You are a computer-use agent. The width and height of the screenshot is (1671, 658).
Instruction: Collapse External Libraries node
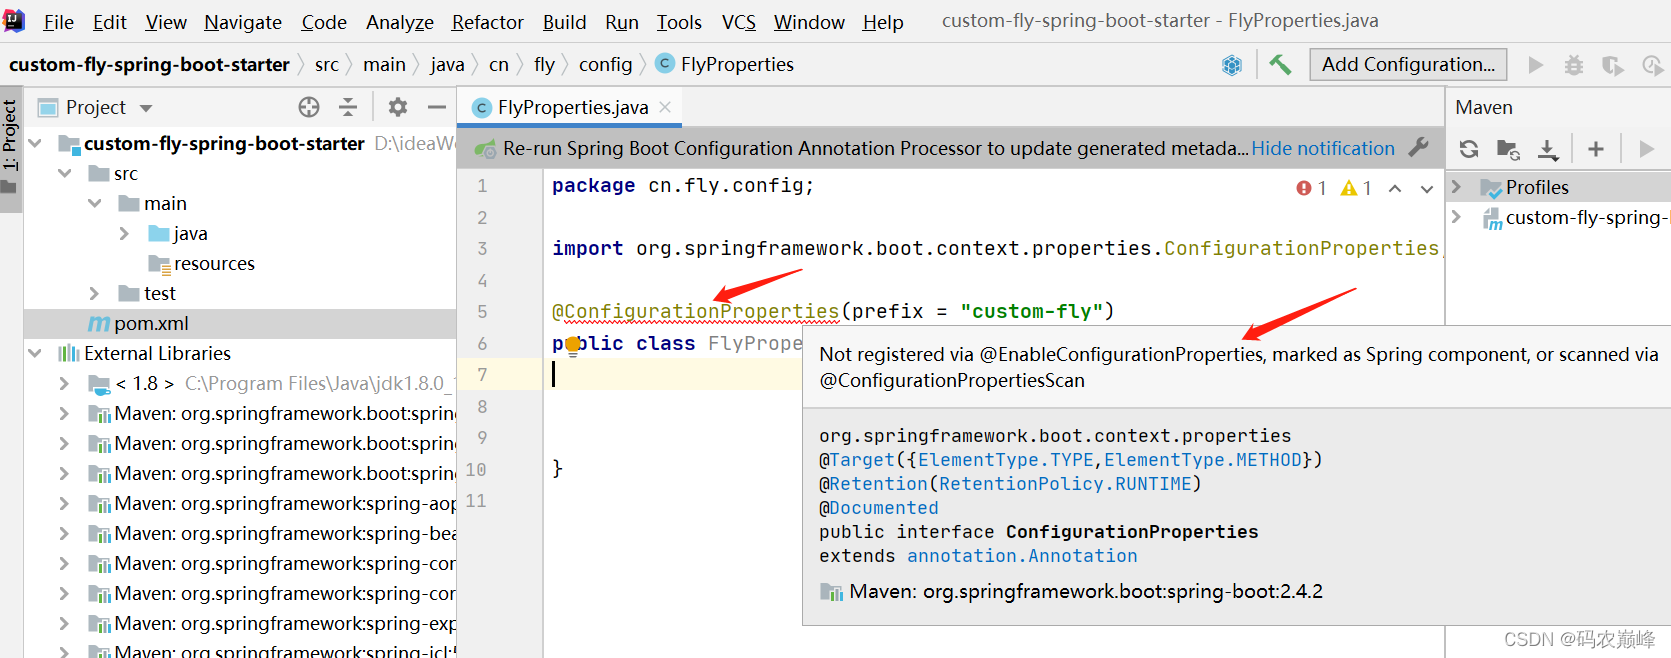(x=36, y=353)
